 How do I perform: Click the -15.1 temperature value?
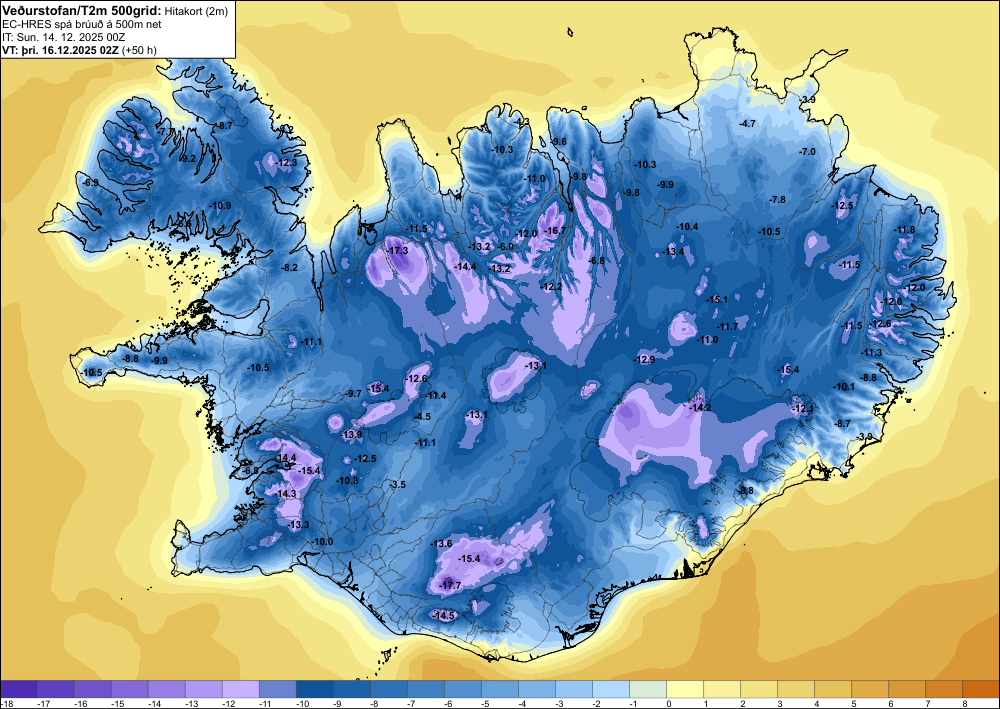tap(717, 300)
